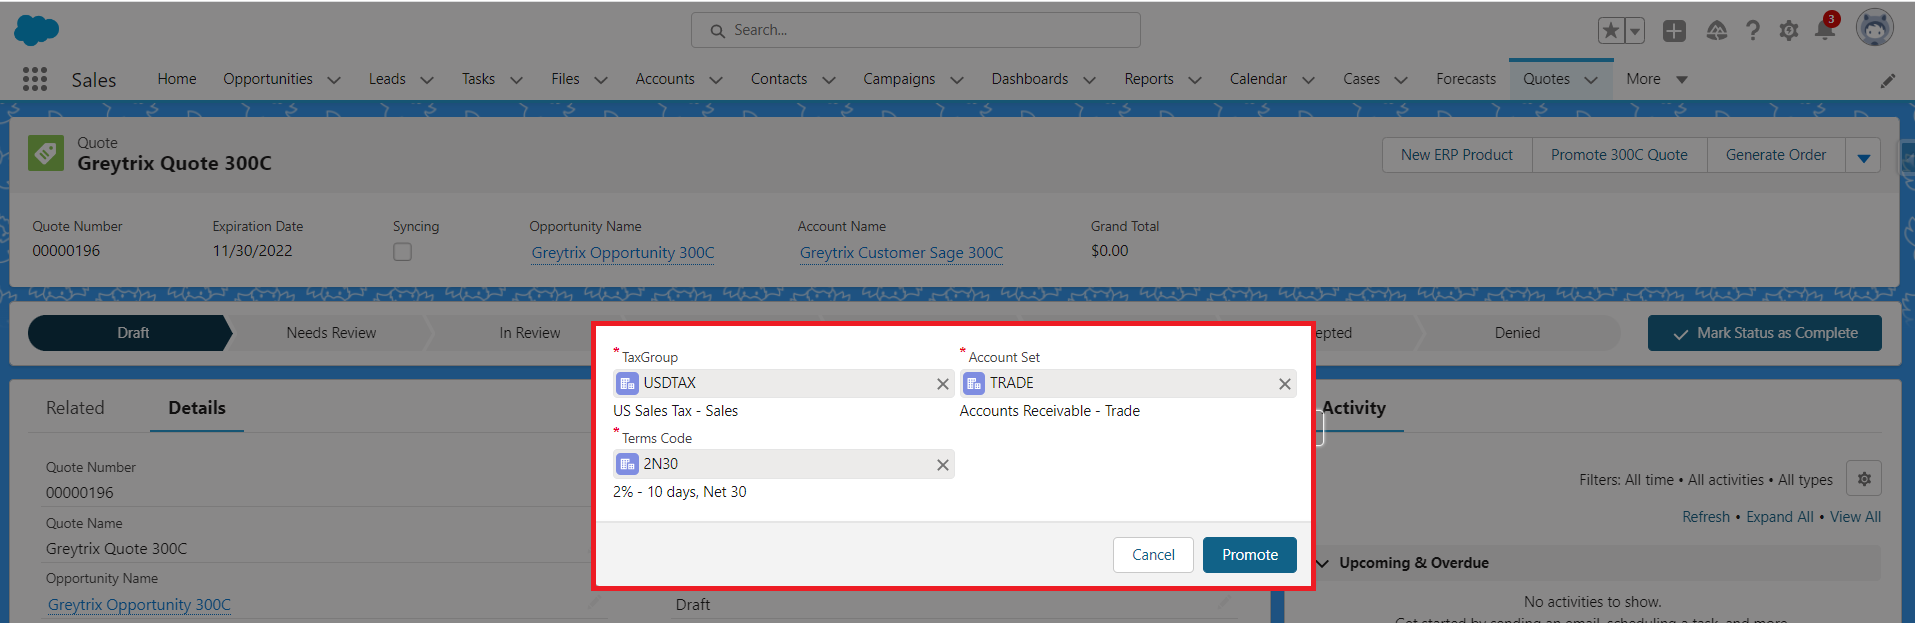Click Promote 300C Quote button

pyautogui.click(x=1619, y=155)
